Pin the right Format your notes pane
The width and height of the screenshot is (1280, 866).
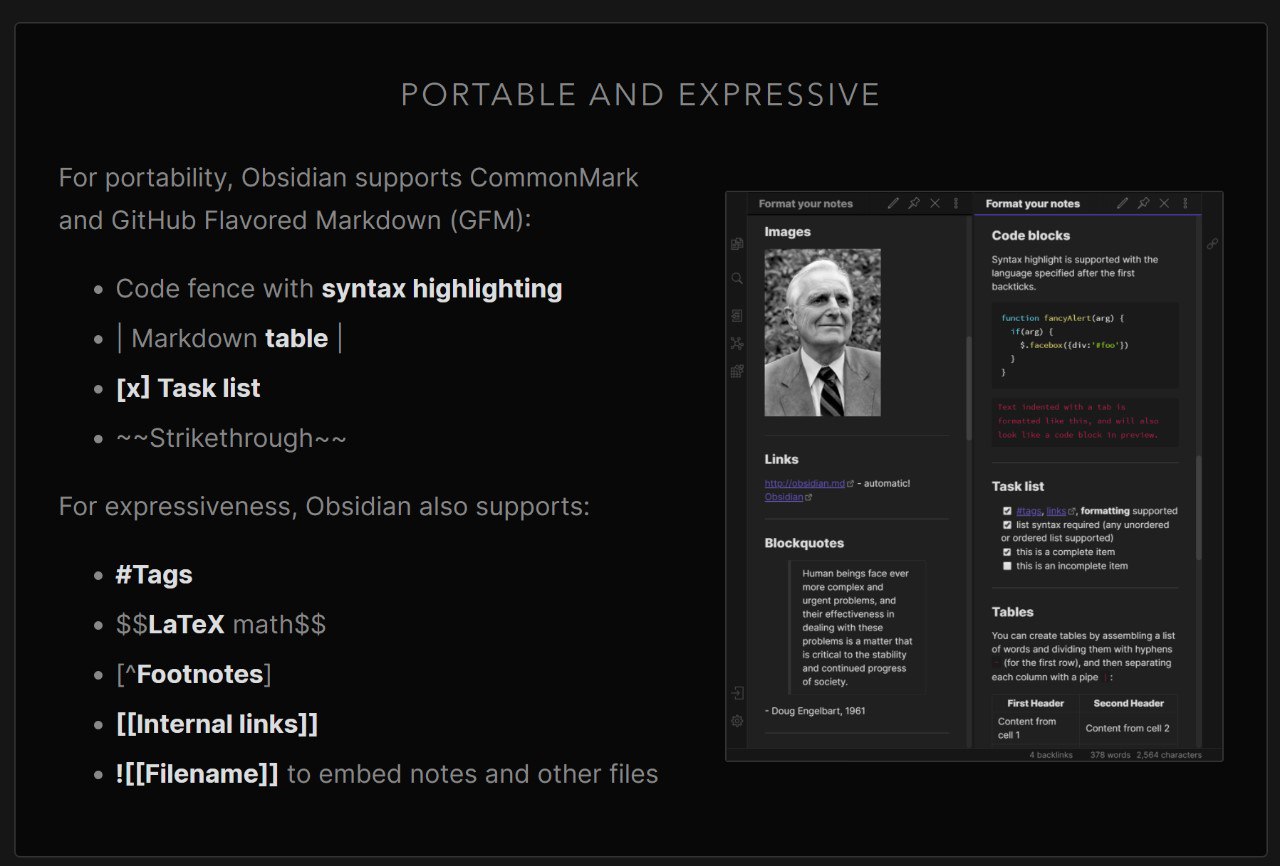[x=1143, y=203]
